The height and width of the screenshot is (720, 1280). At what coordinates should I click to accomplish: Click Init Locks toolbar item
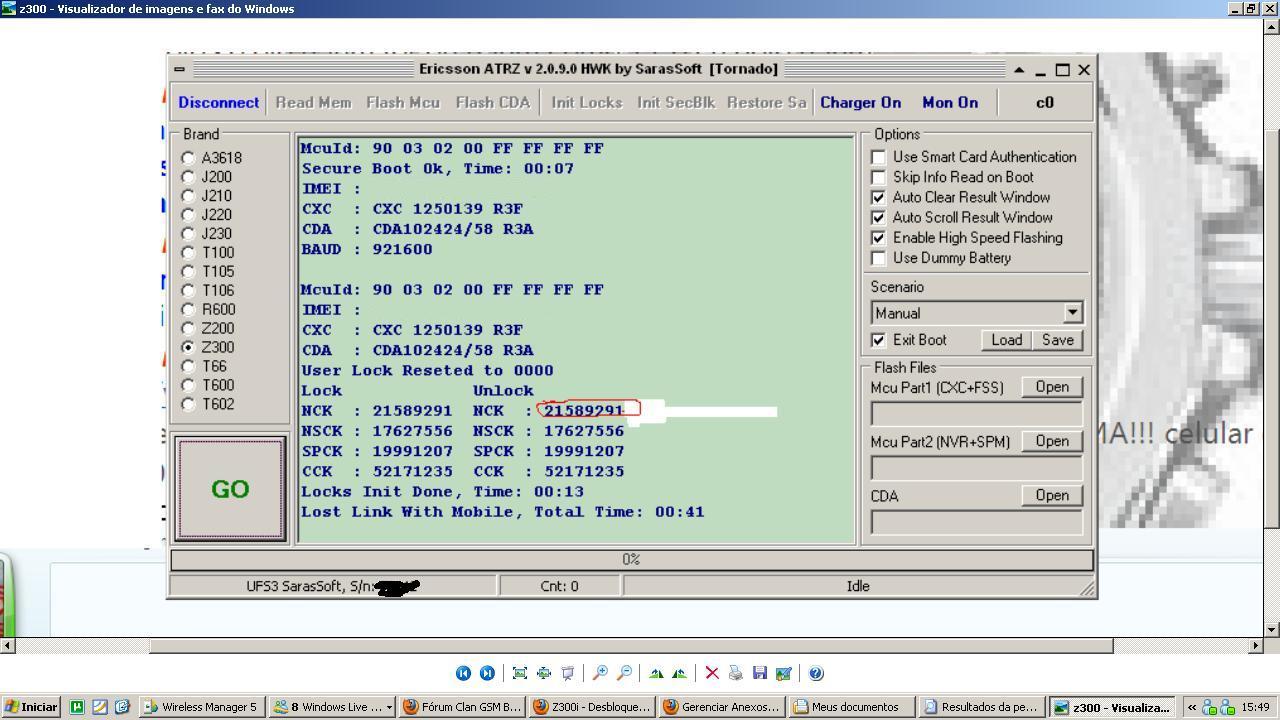[x=587, y=102]
